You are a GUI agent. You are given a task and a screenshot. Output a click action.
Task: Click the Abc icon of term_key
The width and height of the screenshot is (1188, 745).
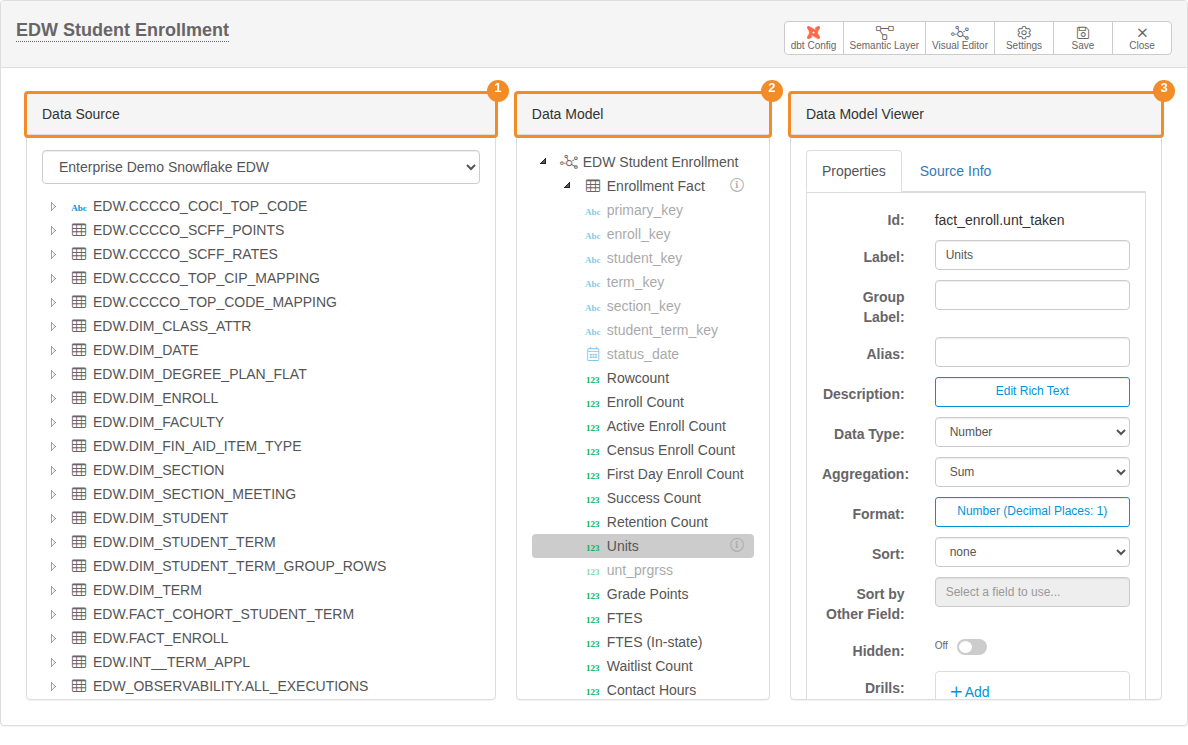(592, 283)
